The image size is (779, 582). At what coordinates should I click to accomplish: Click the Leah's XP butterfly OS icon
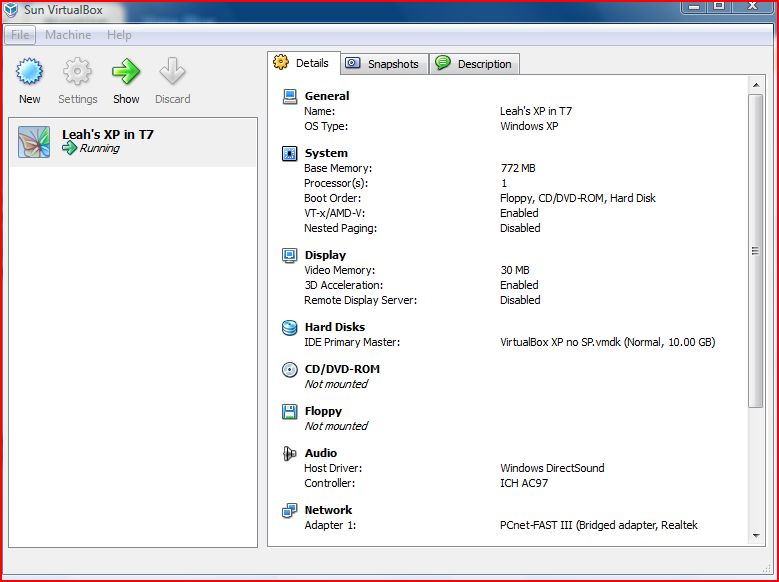34,142
